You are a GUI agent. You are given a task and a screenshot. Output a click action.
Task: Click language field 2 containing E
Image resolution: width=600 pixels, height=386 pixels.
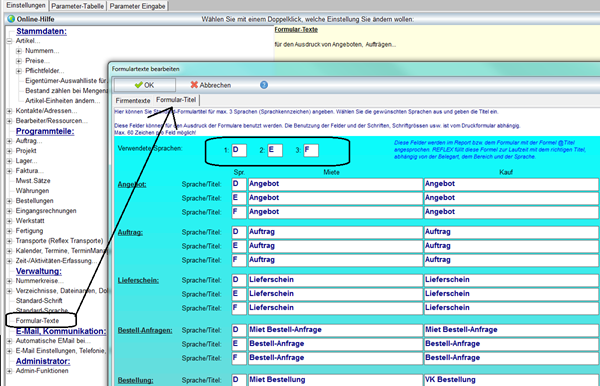coord(275,150)
